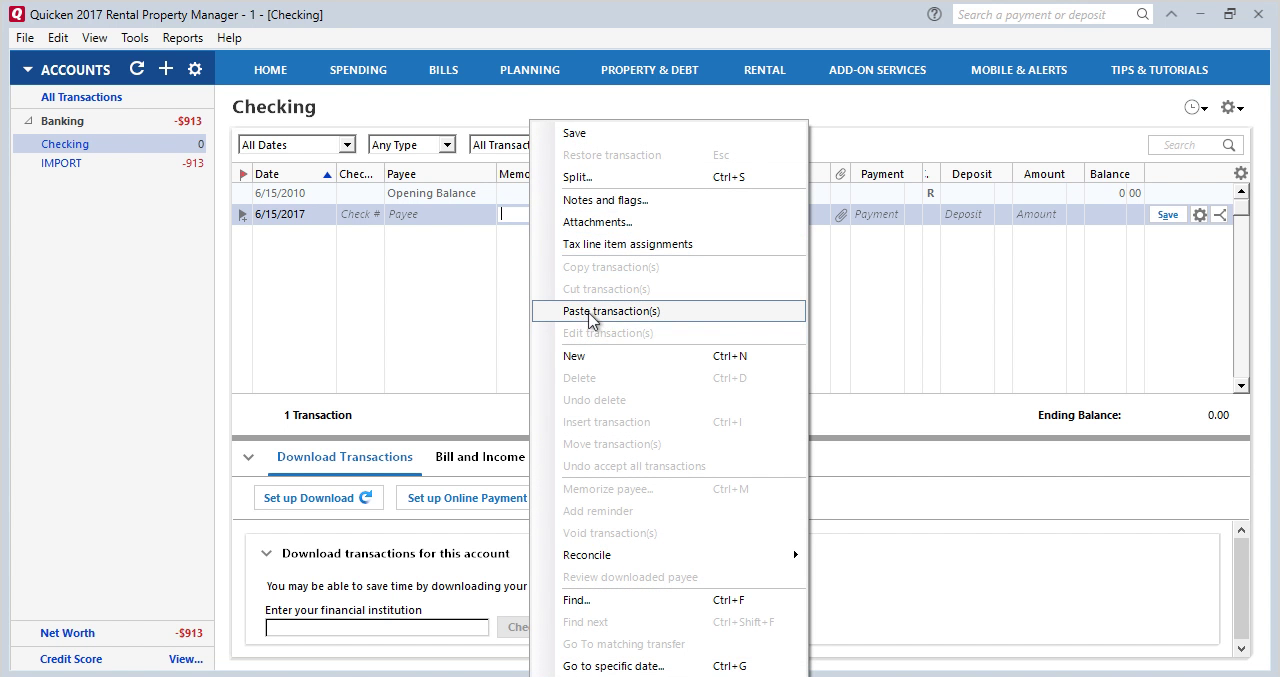1280x677 pixels.
Task: Open the Tools menu
Action: pyautogui.click(x=135, y=38)
